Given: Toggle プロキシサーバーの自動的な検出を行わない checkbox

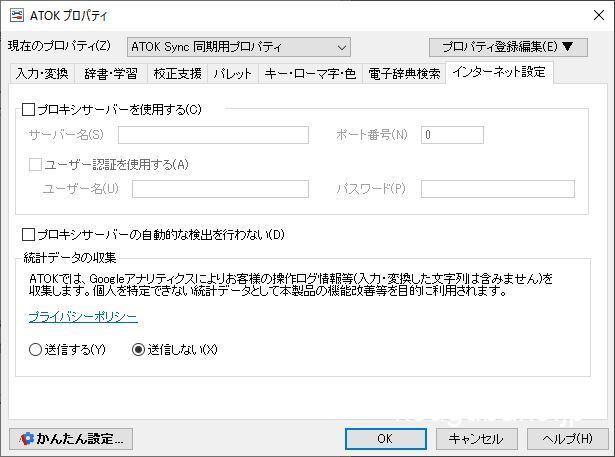Looking at the screenshot, I should click(29, 235).
